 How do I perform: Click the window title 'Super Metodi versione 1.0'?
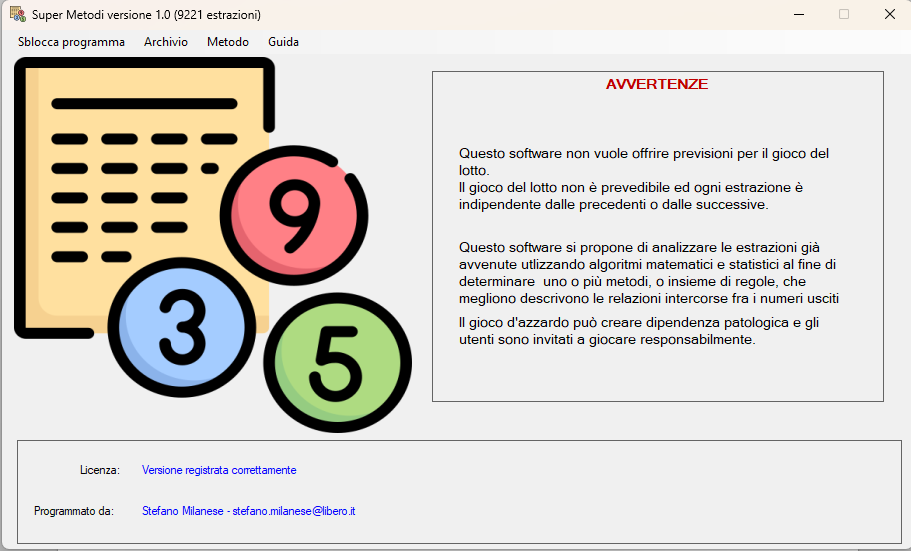tap(146, 15)
